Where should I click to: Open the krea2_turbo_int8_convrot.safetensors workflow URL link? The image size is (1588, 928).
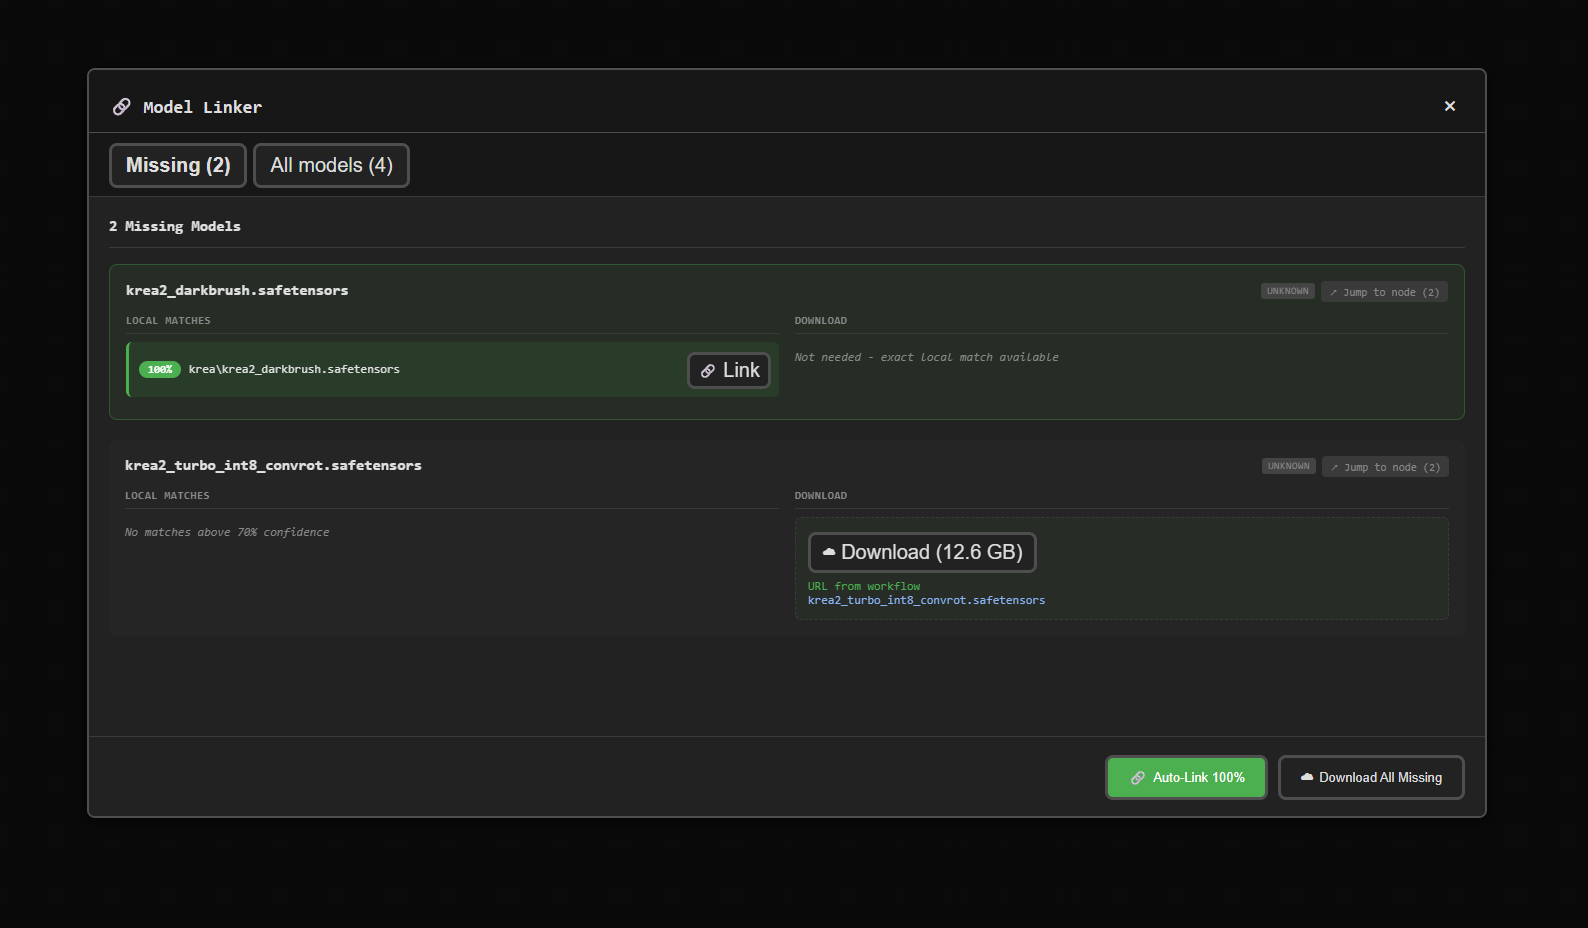926,600
